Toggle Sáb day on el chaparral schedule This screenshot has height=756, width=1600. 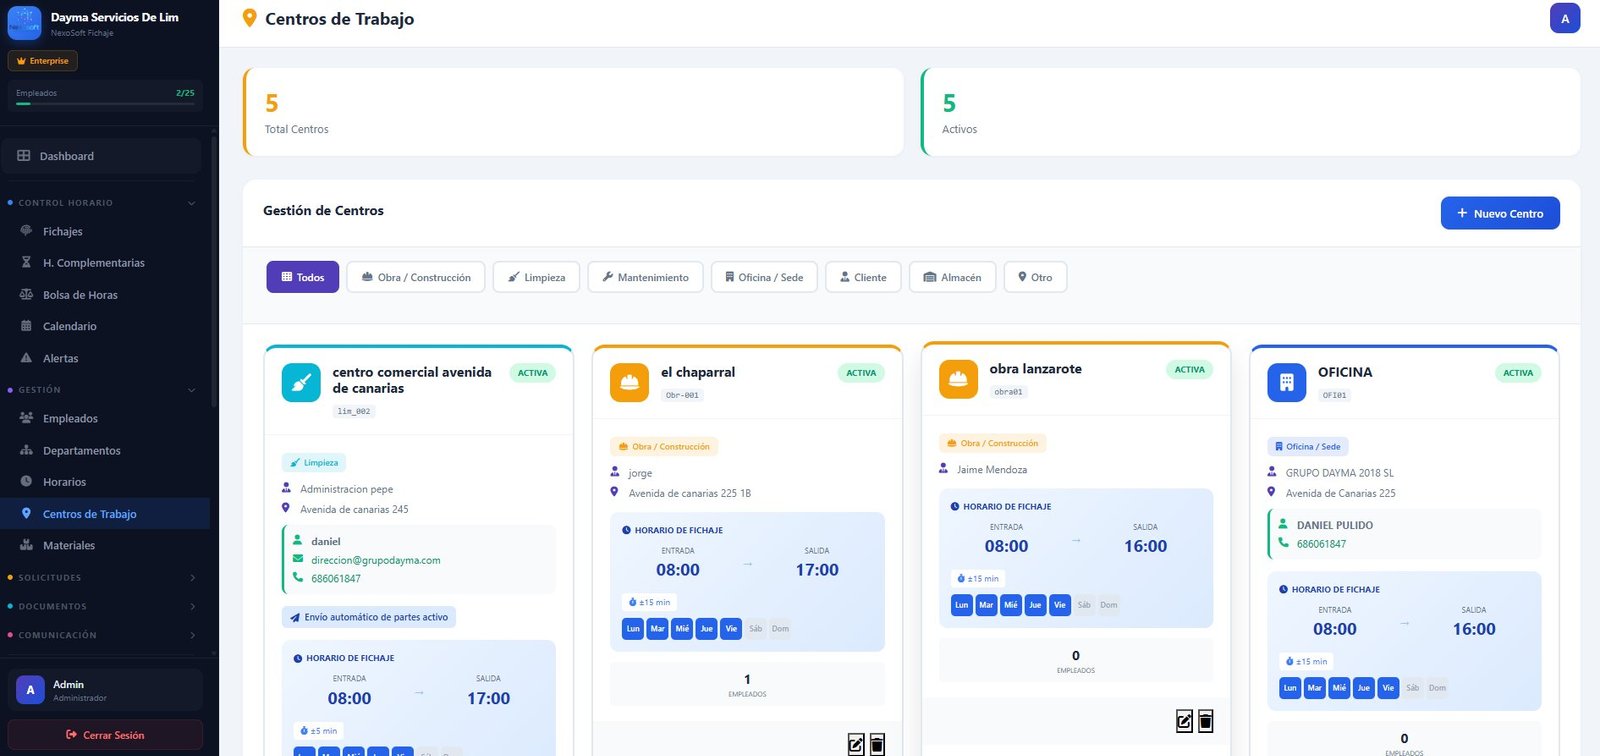[756, 629]
